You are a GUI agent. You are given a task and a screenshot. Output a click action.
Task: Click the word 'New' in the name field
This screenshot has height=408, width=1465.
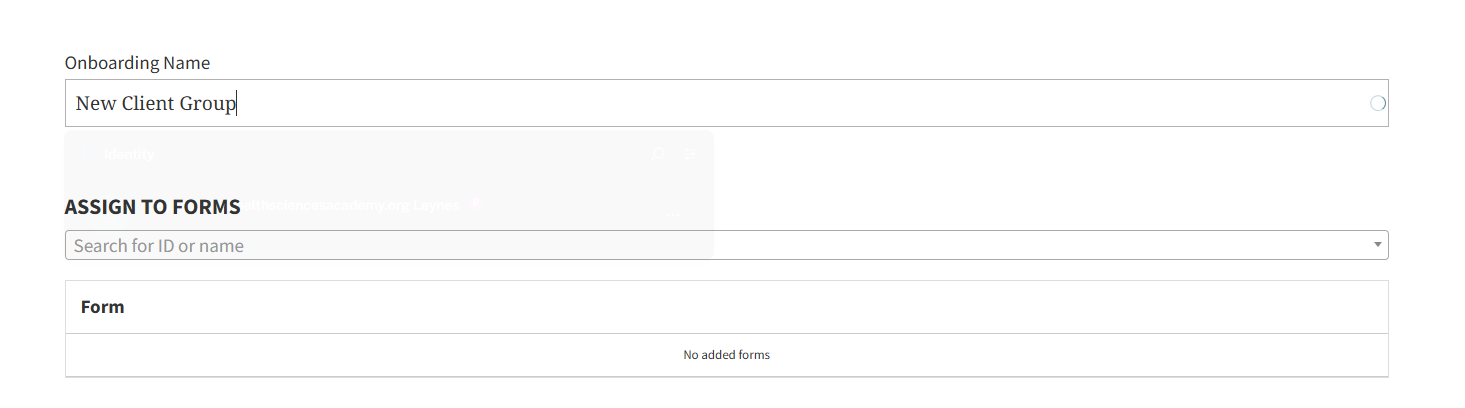coord(96,103)
